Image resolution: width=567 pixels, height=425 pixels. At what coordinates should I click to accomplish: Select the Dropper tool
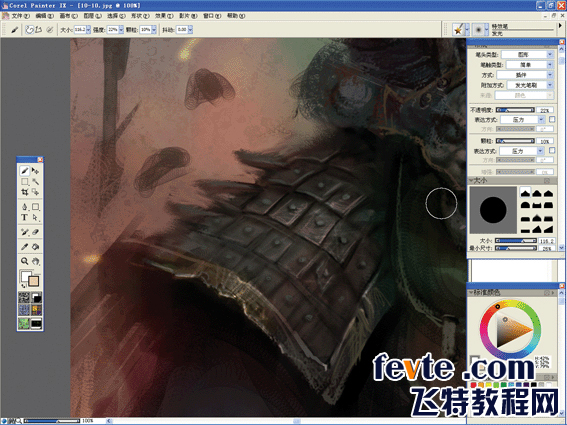pyautogui.click(x=25, y=247)
